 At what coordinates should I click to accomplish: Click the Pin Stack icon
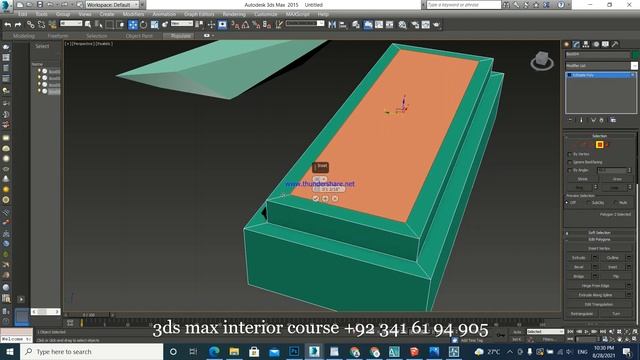coord(570,120)
